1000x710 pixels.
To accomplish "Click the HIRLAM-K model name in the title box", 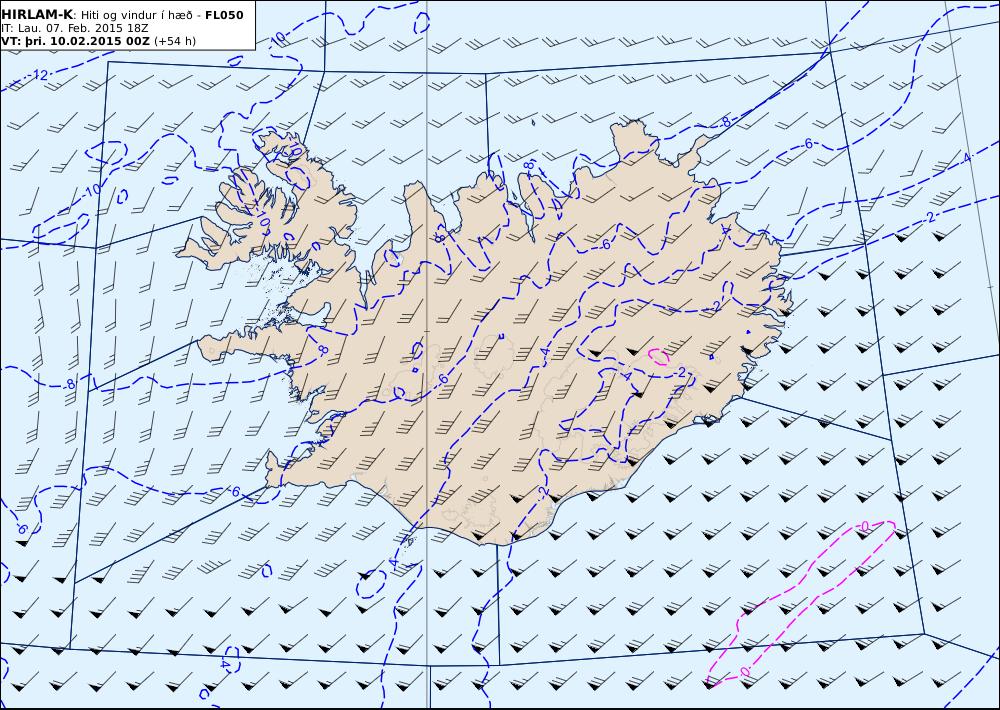I will click(x=37, y=14).
